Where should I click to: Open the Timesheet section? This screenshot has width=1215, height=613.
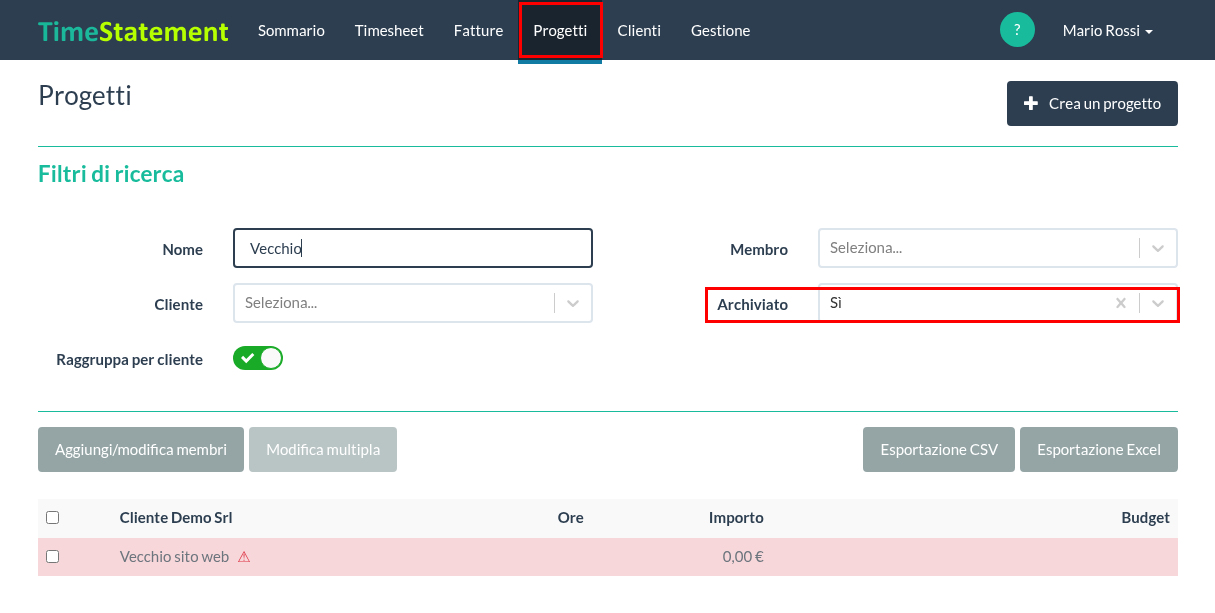click(389, 31)
